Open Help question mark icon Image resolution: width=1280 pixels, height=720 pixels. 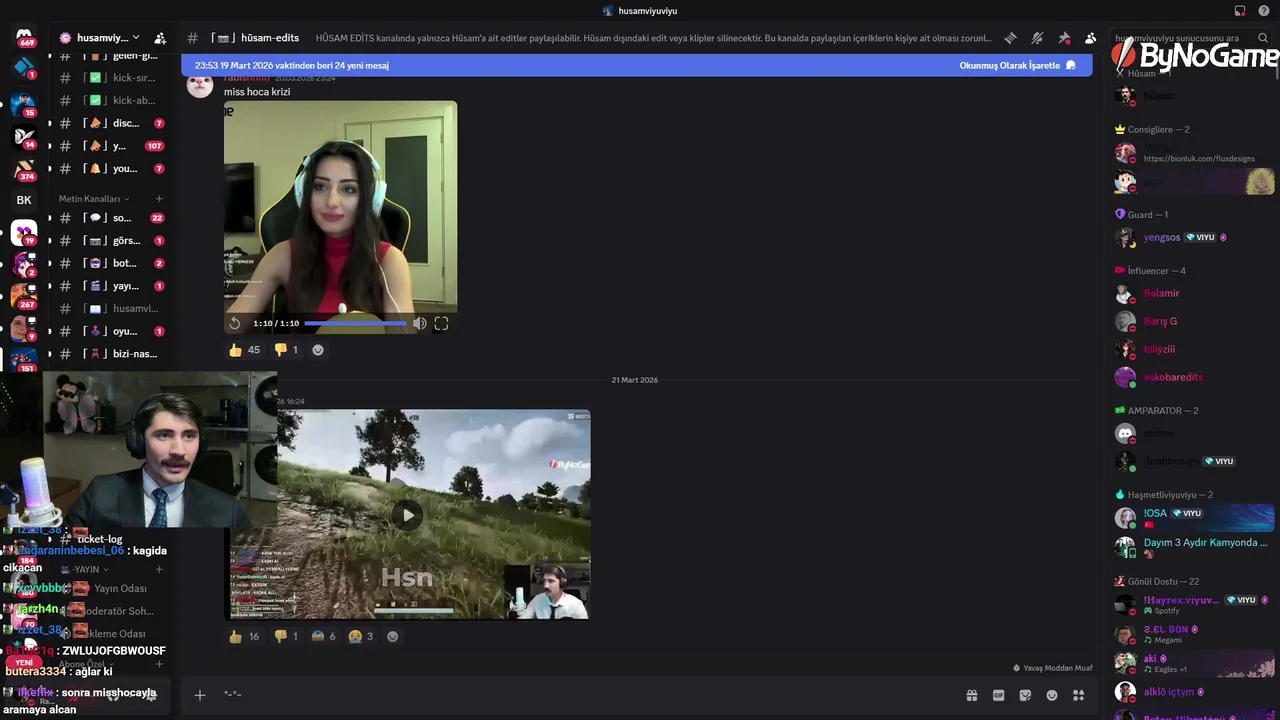1264,11
